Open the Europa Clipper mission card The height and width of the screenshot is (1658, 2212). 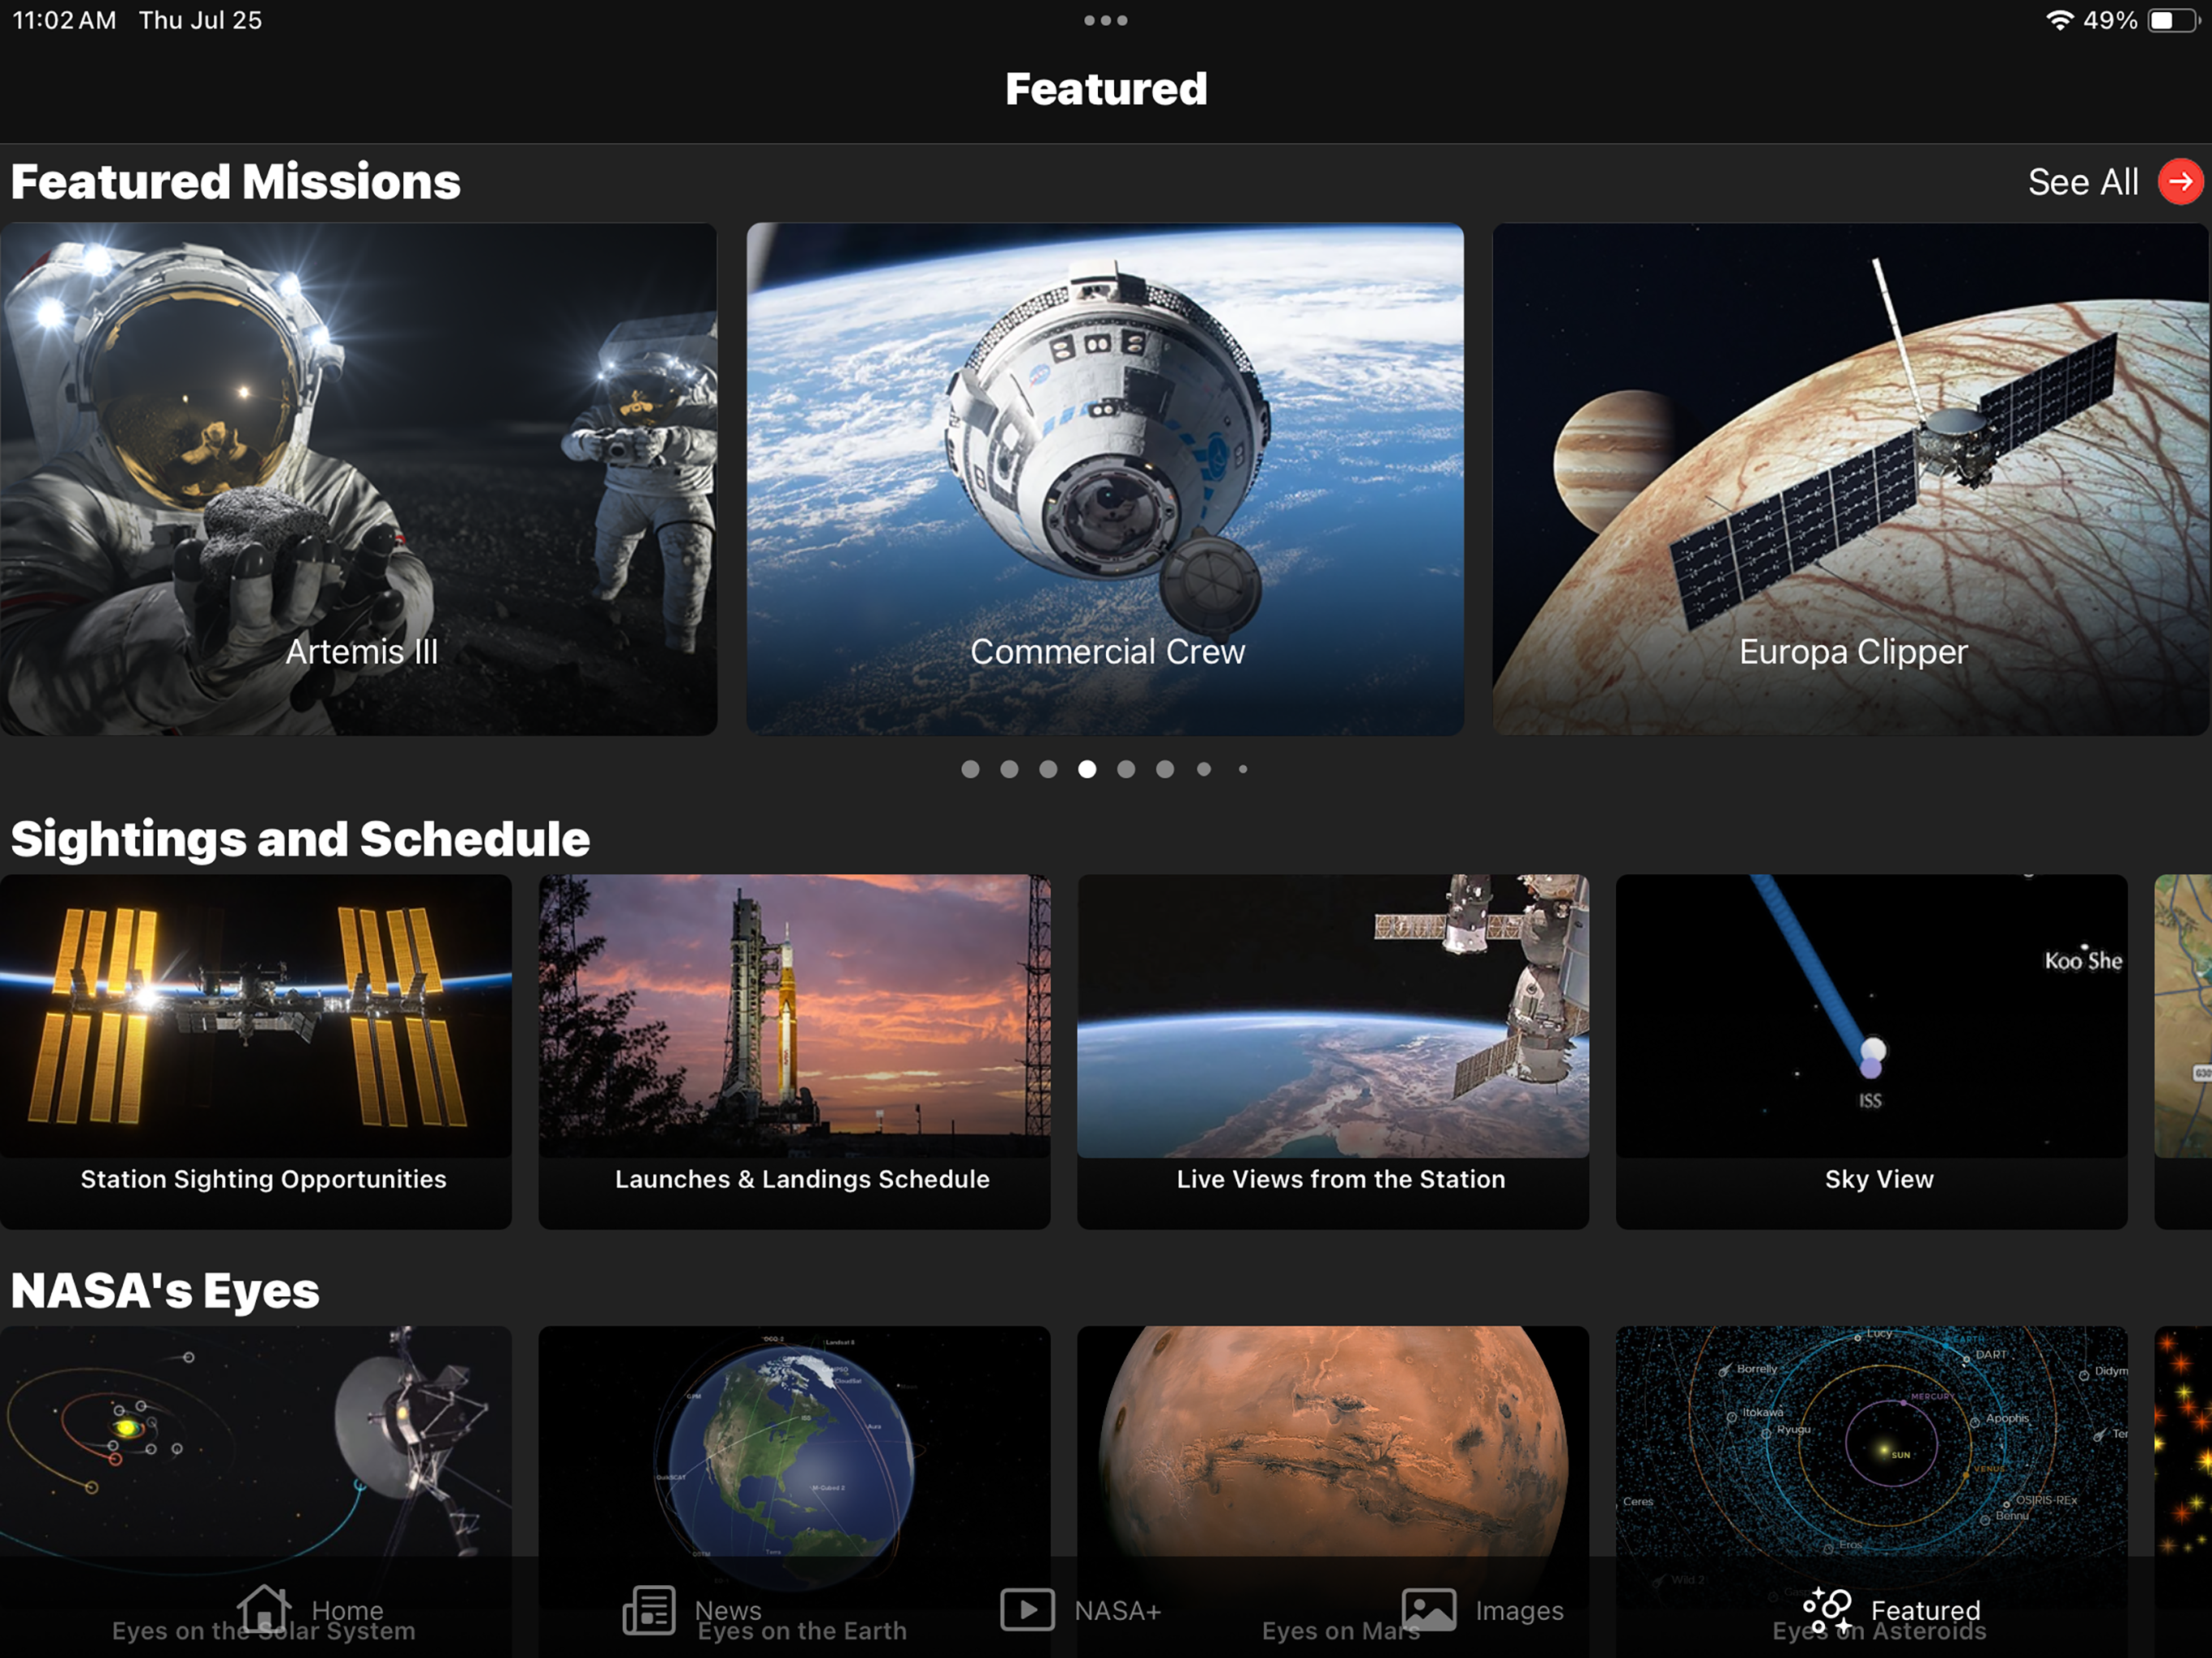click(1850, 479)
